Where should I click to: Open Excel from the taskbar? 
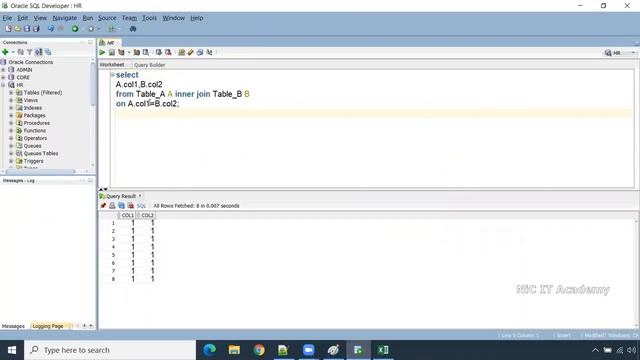tap(383, 350)
